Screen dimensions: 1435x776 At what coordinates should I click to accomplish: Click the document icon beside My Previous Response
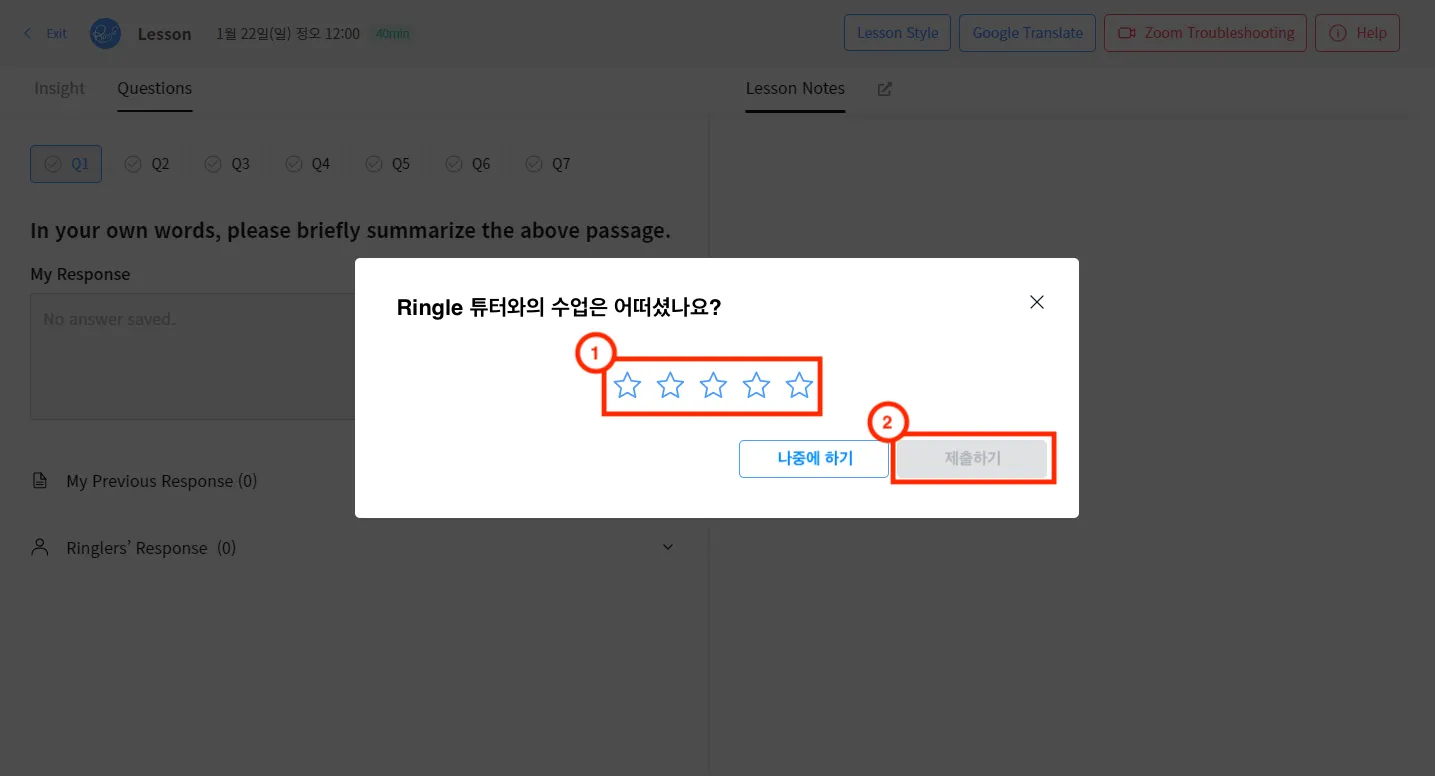pos(40,481)
